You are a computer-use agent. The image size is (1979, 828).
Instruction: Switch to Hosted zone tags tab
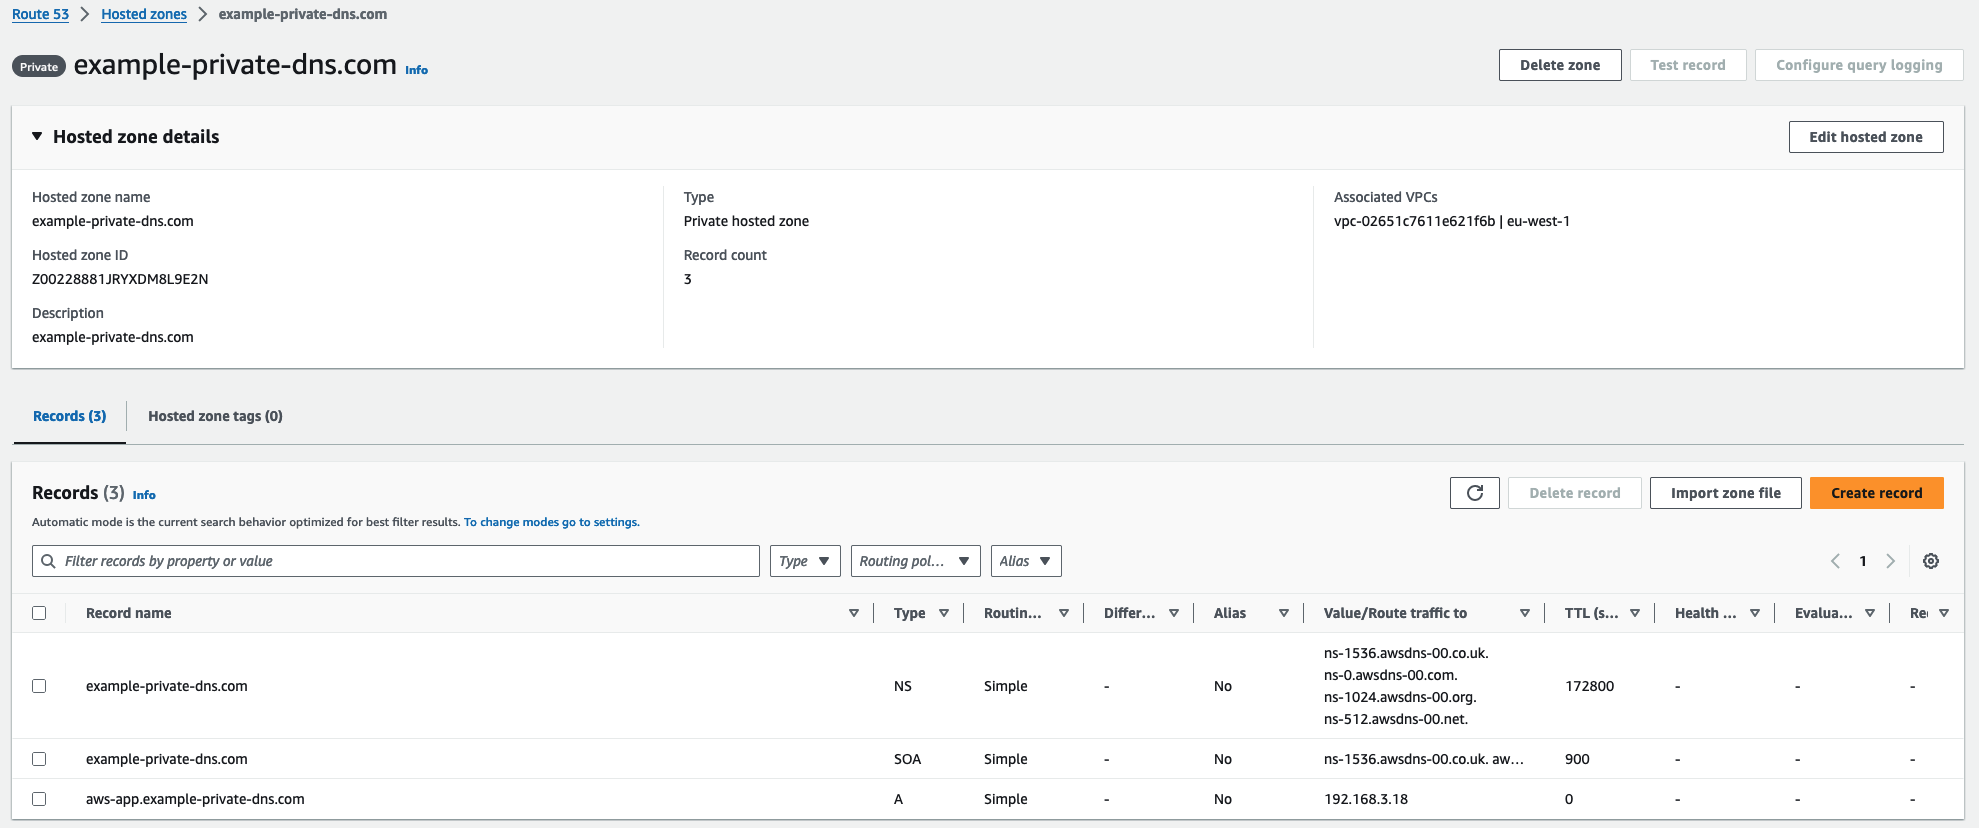pyautogui.click(x=215, y=416)
